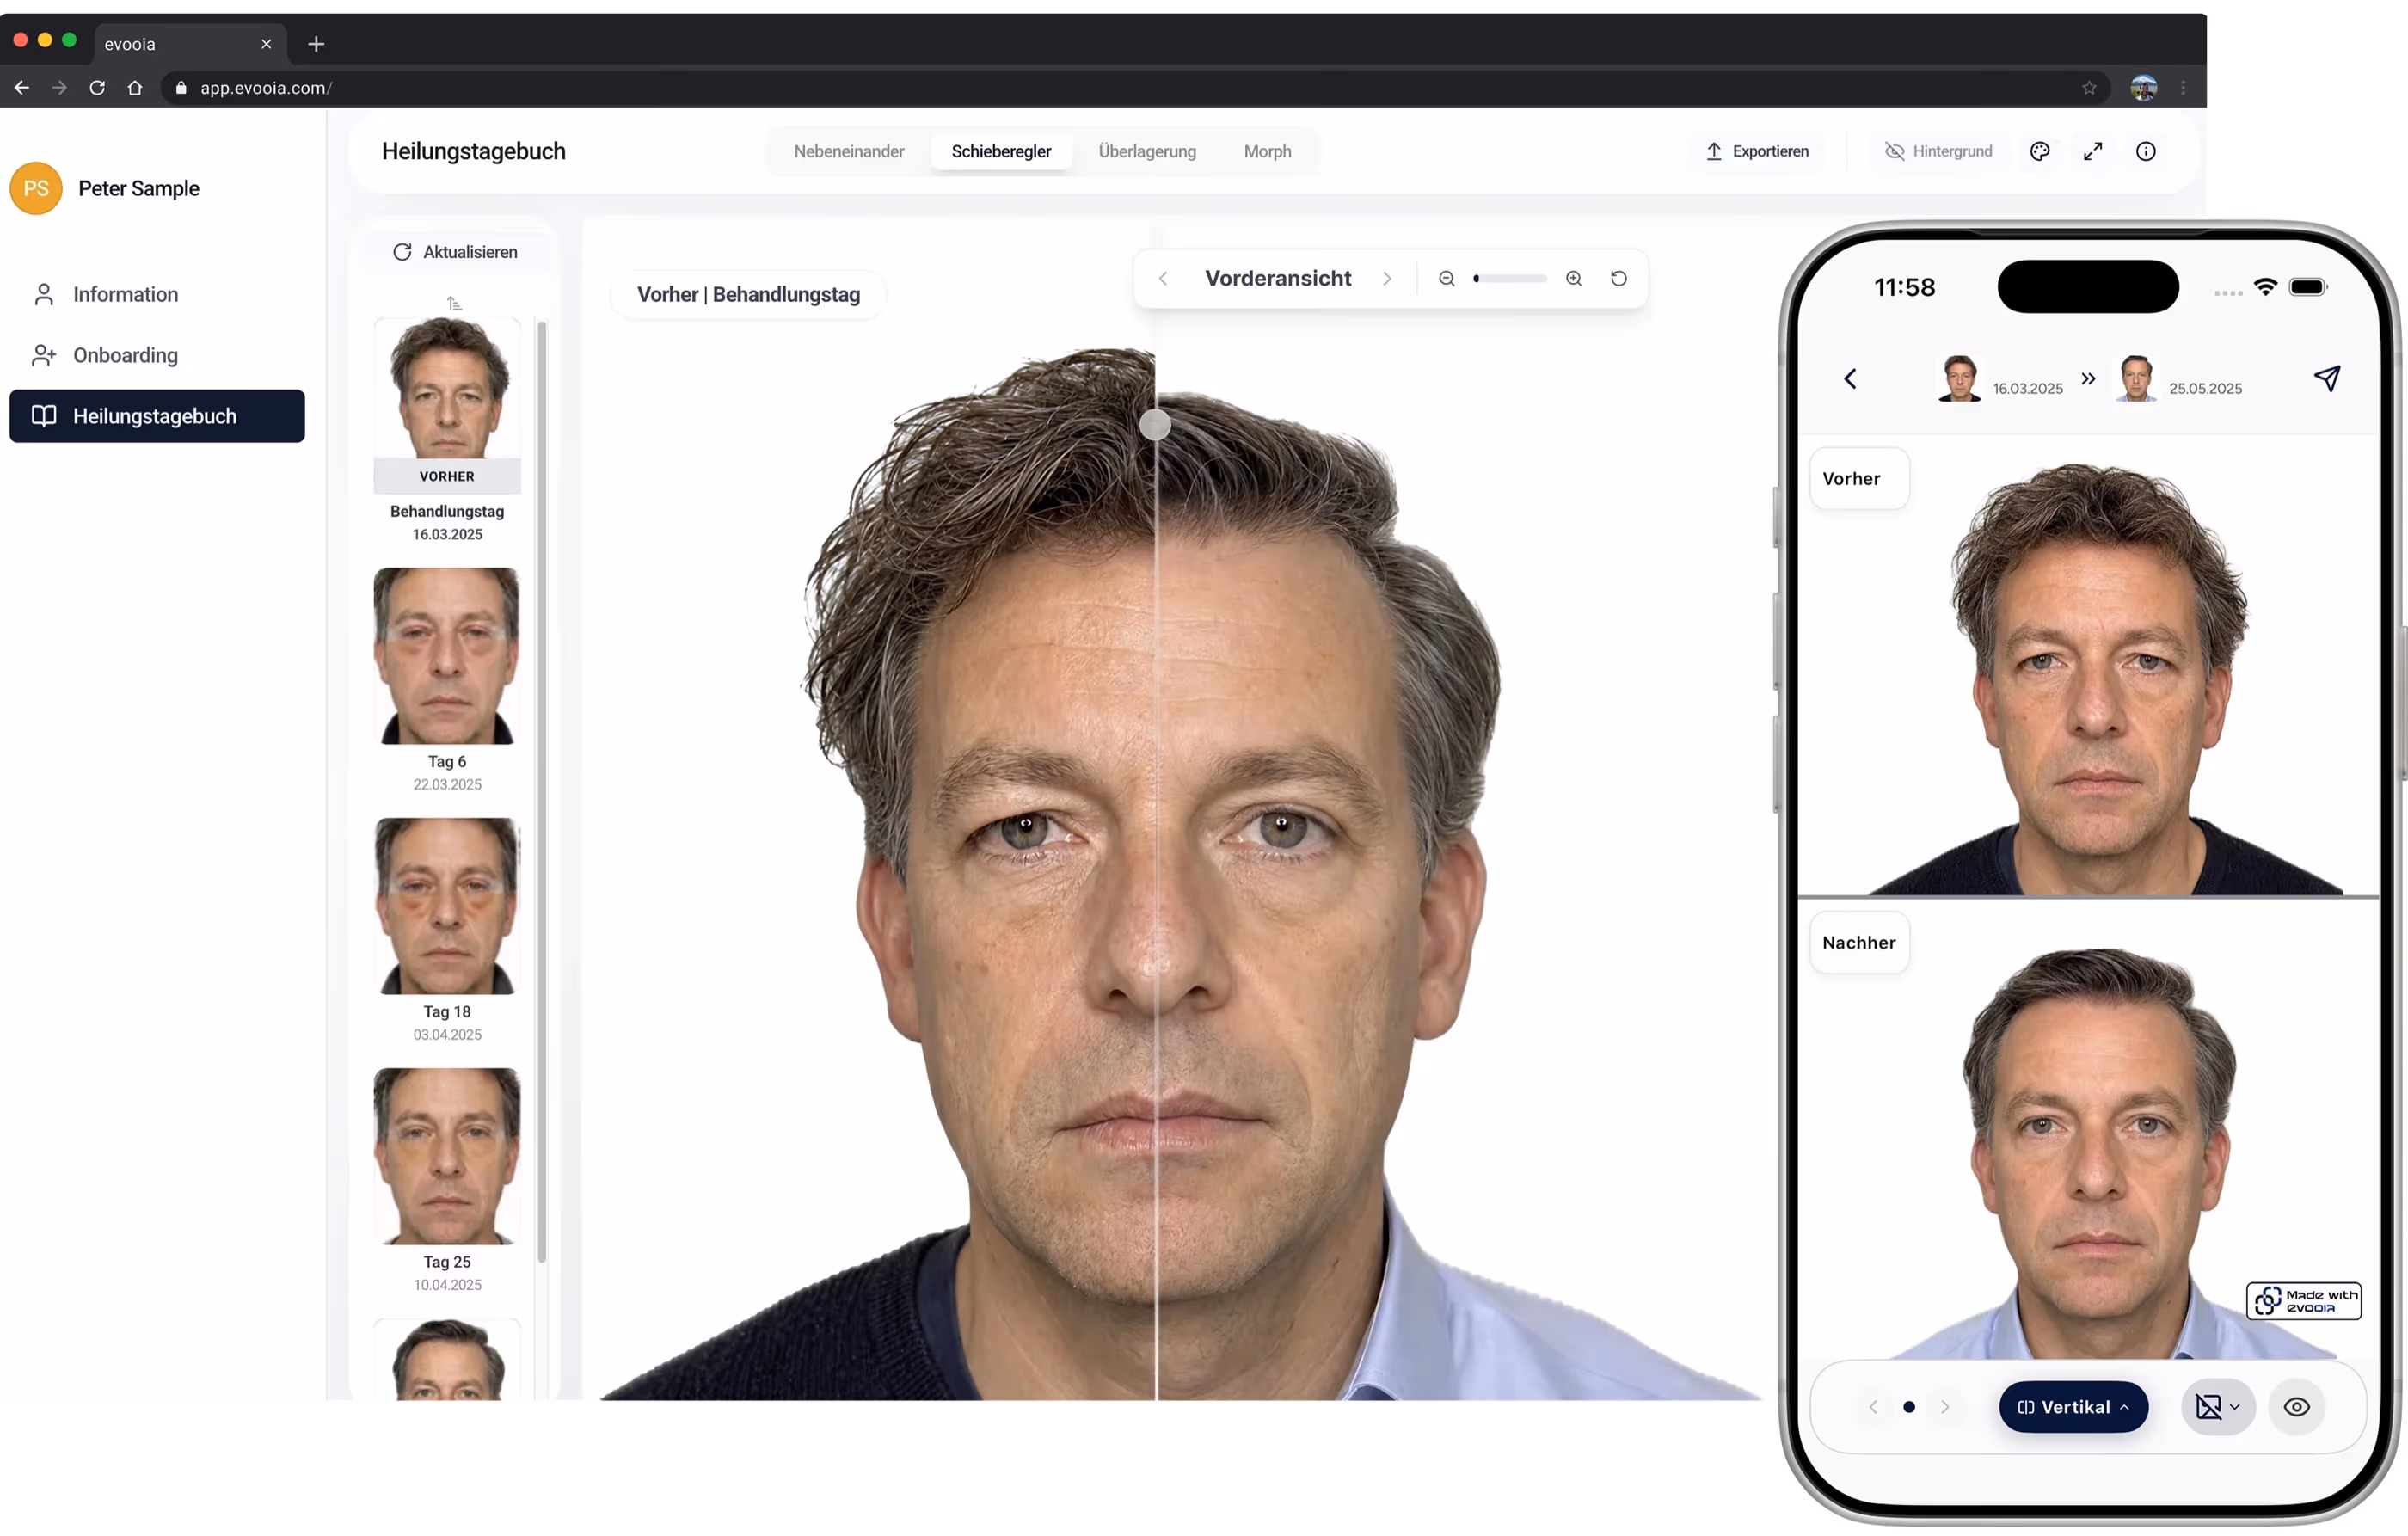Open Heilungstagebuch in the sidebar
This screenshot has width=2408, height=1536.
(x=157, y=416)
